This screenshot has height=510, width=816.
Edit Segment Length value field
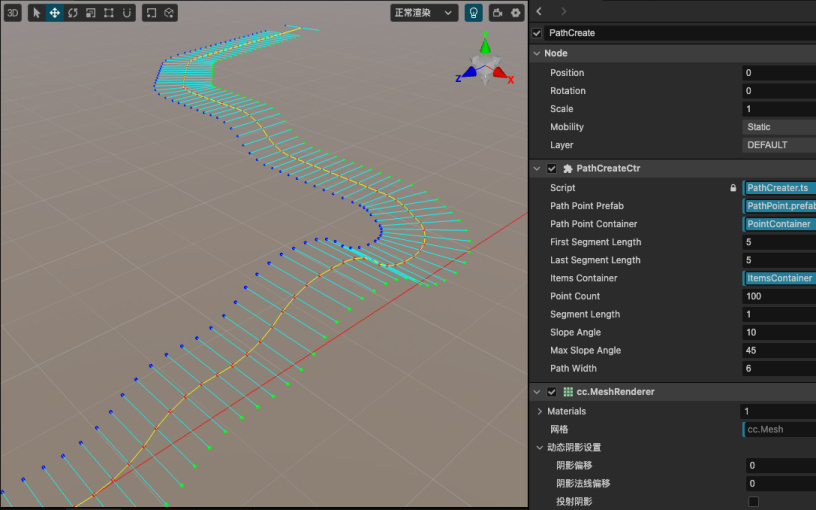pyautogui.click(x=779, y=314)
